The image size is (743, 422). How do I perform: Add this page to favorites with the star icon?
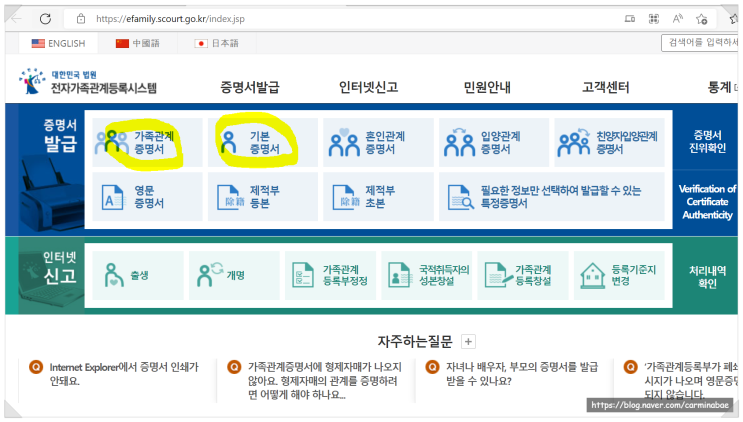point(702,19)
